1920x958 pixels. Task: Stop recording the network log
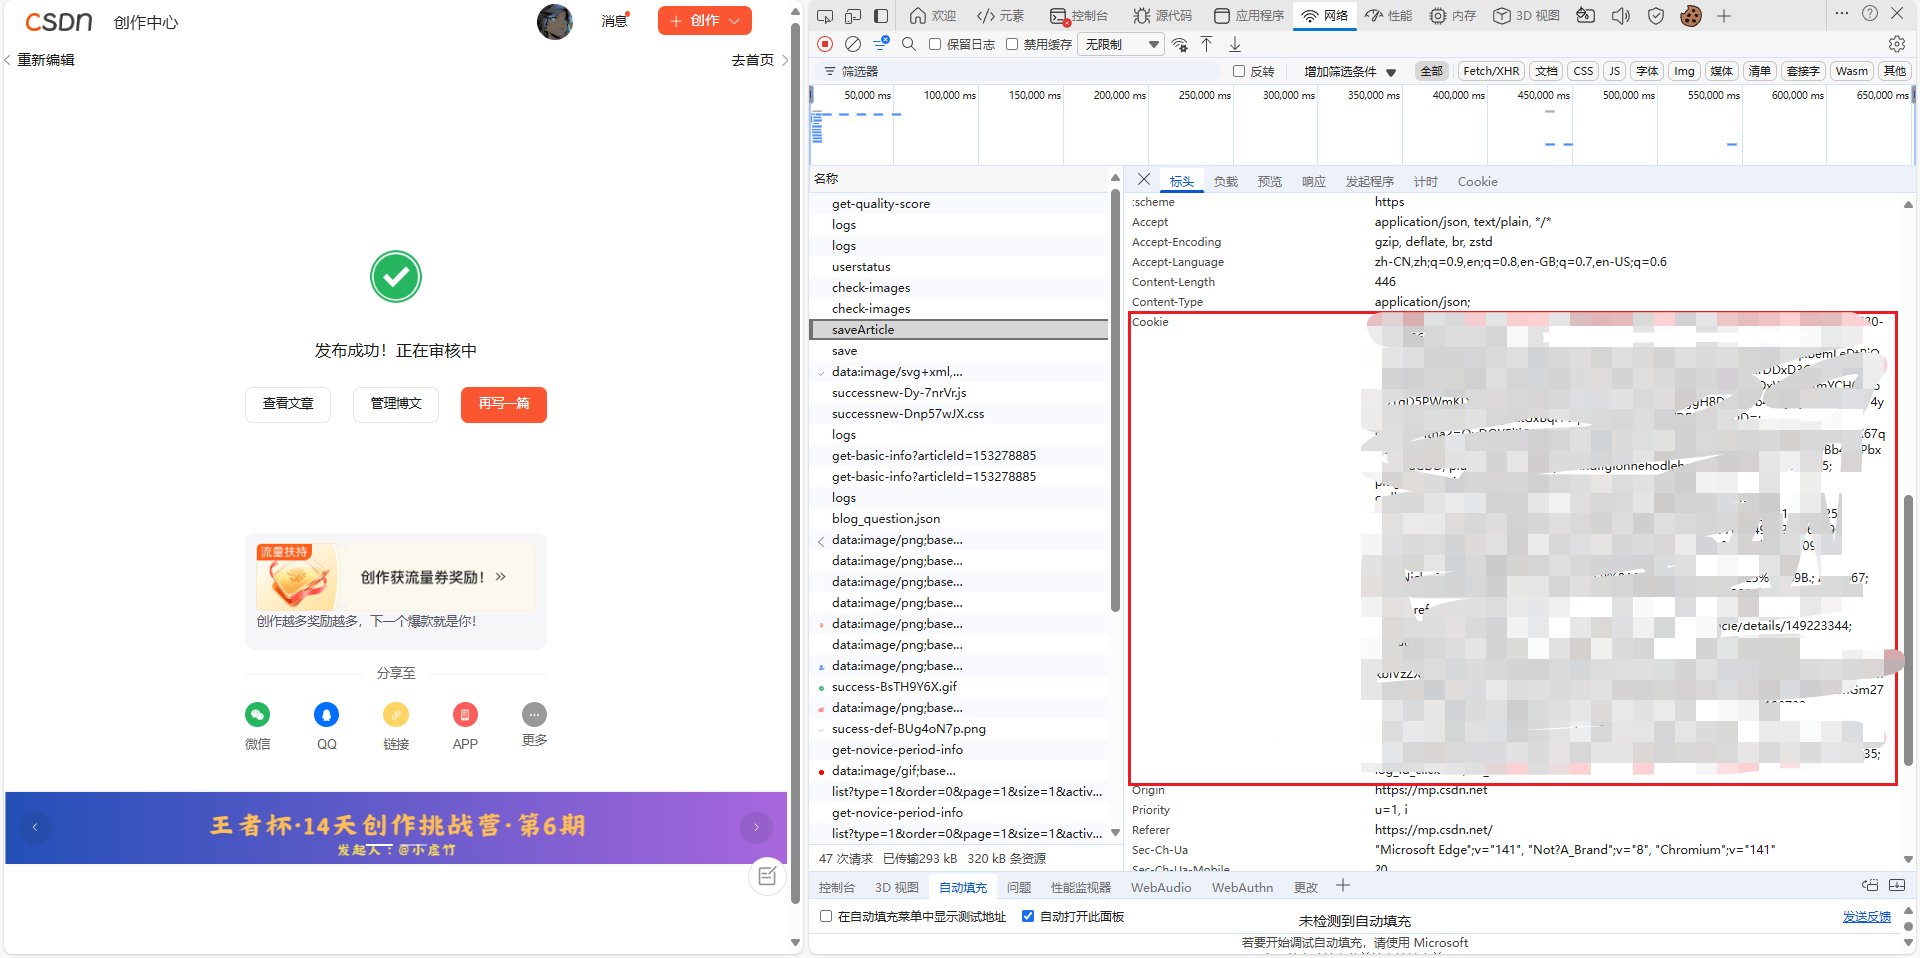(x=825, y=44)
